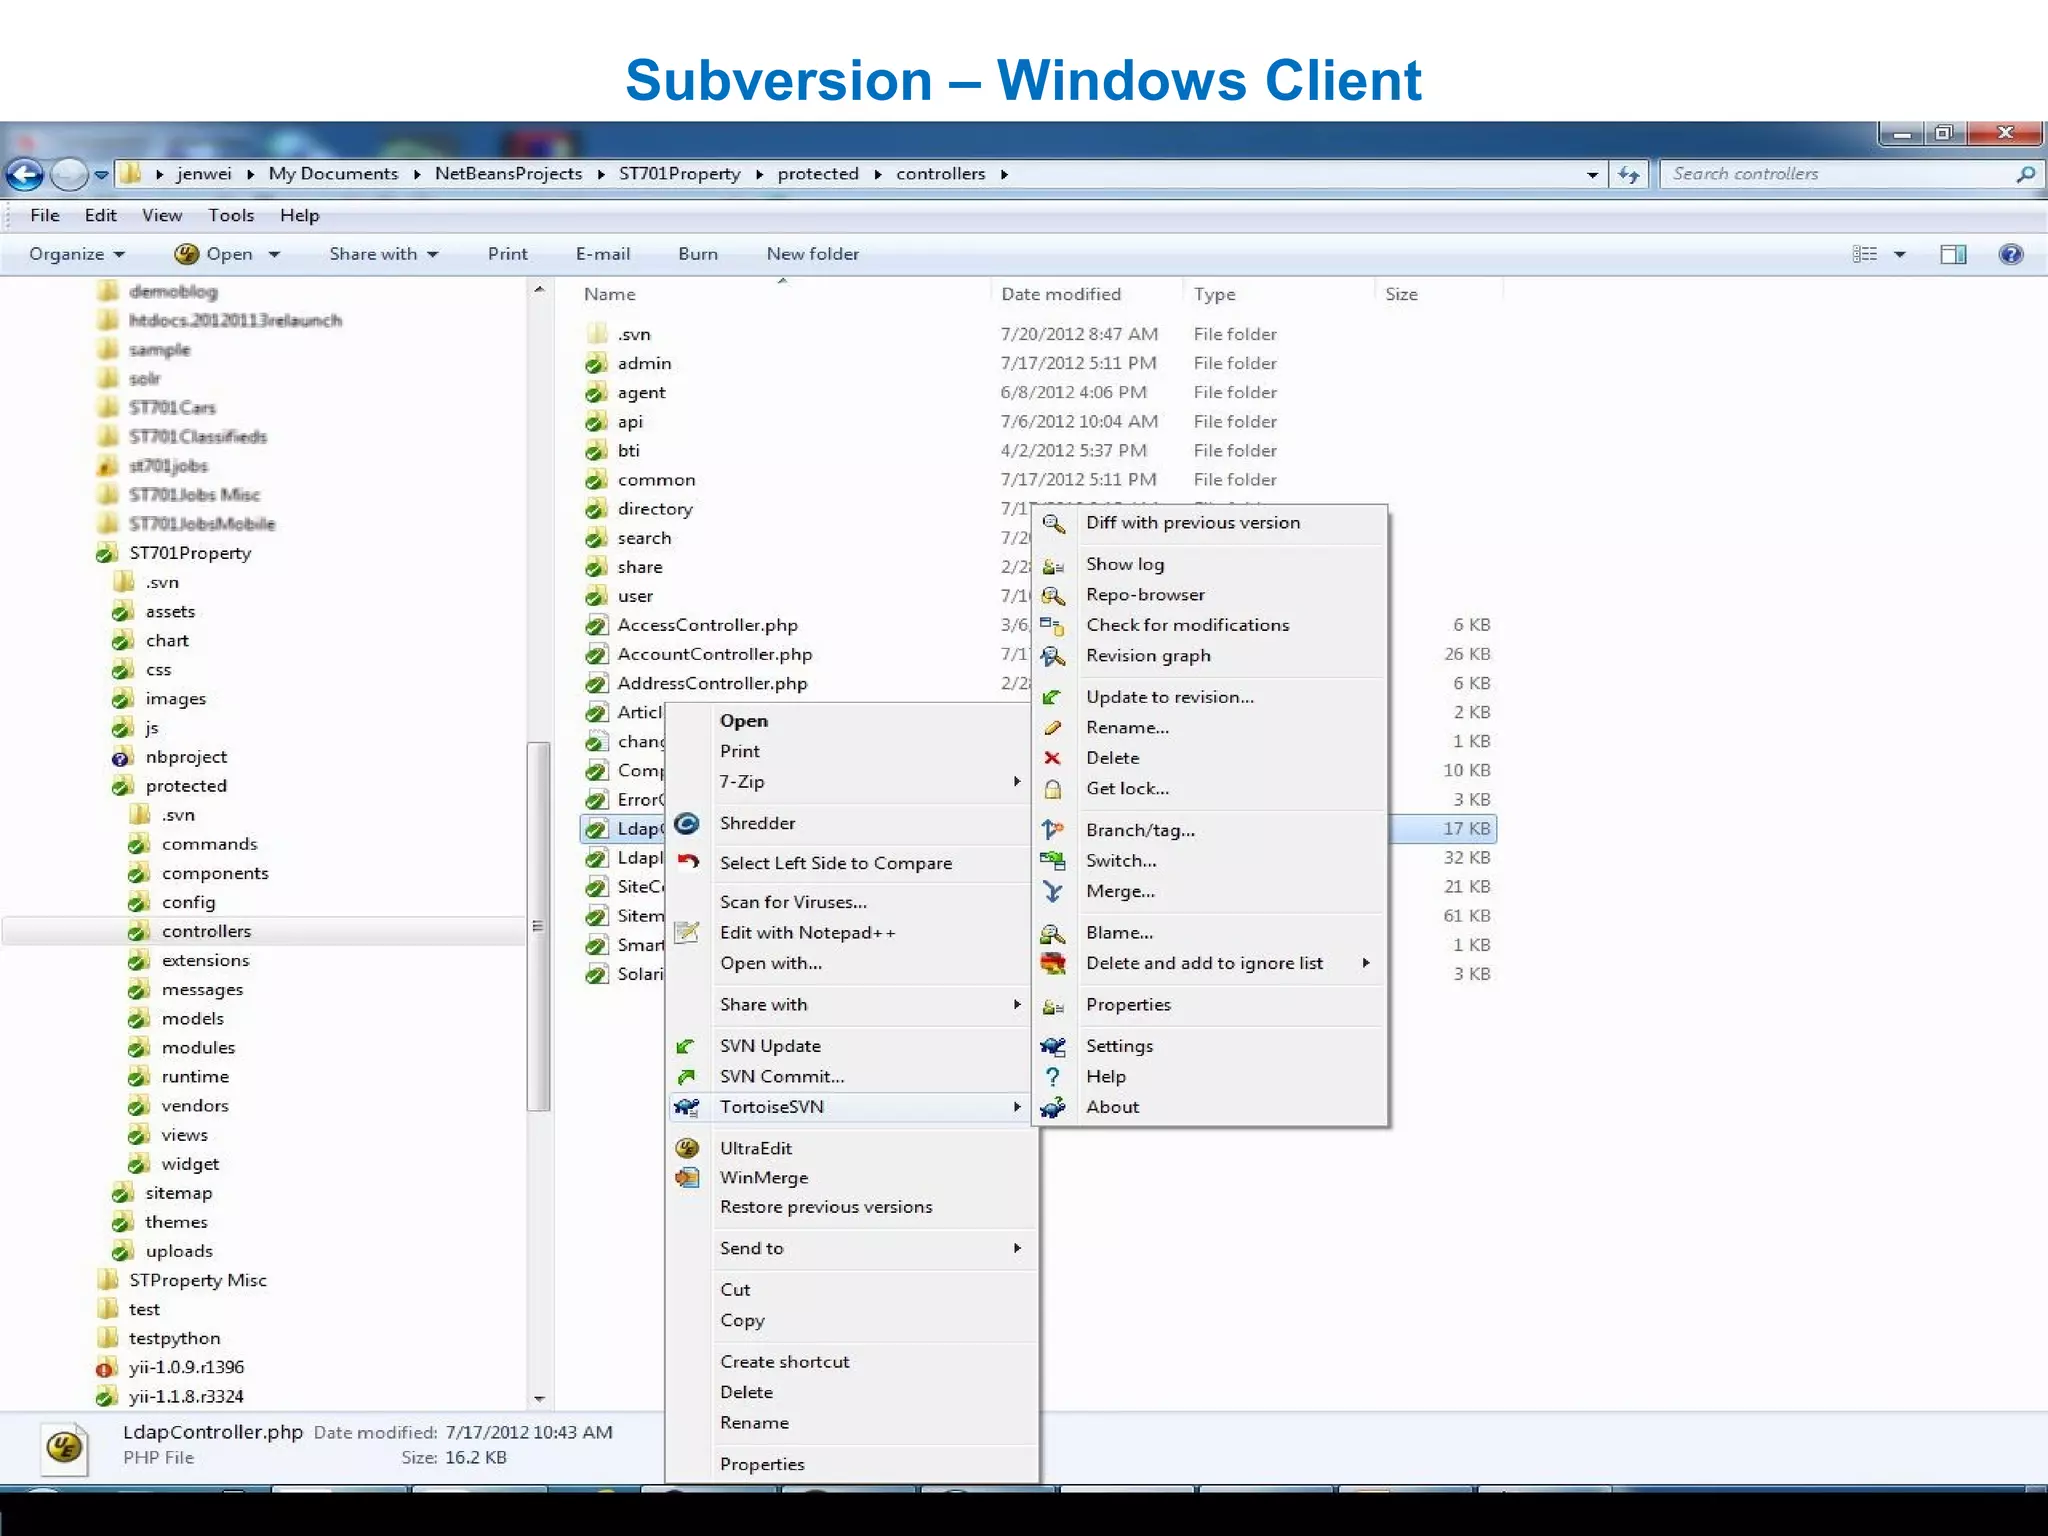Click the Check for modifications icon
The height and width of the screenshot is (1536, 2048).
coord(1053,626)
